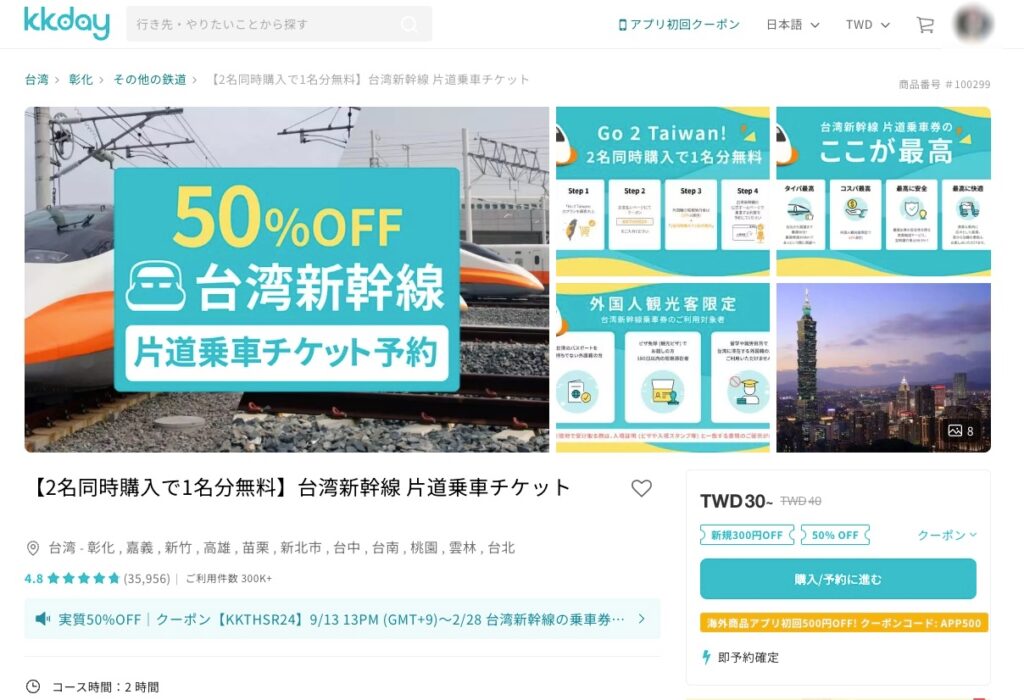Screen dimensions: 1024x700
Task: Open the user profile avatar
Action: [974, 24]
